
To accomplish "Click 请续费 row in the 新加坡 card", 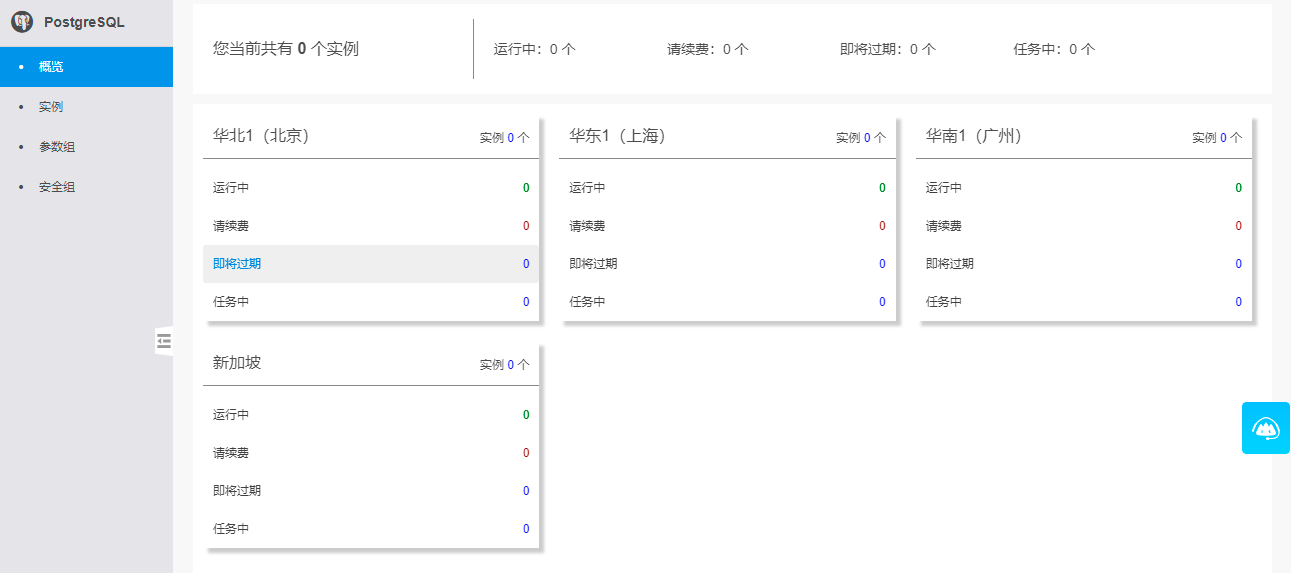I will pos(371,453).
